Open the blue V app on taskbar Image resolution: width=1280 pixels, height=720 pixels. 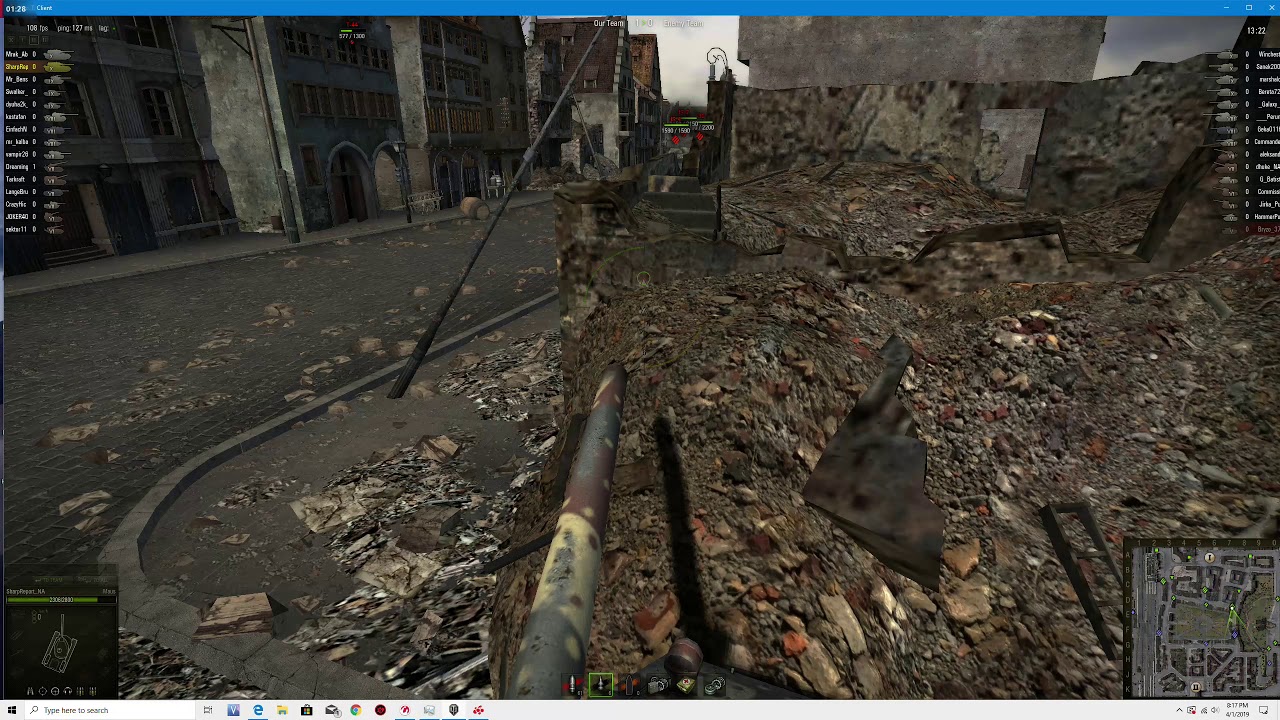click(234, 710)
